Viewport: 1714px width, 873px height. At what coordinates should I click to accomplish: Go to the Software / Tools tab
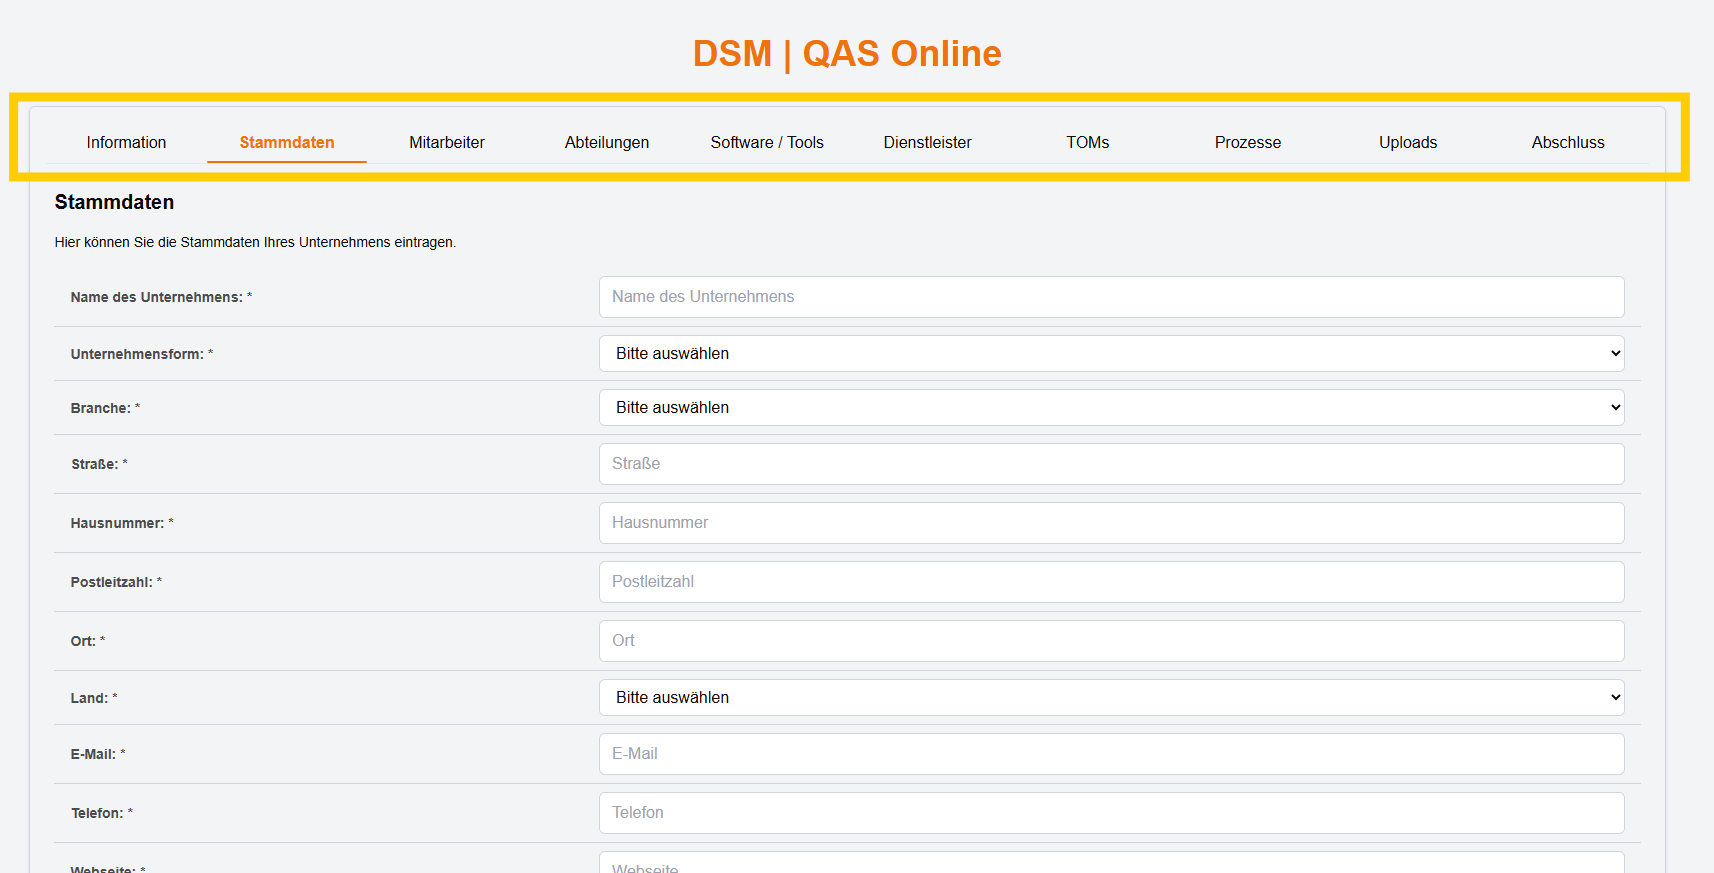[767, 142]
